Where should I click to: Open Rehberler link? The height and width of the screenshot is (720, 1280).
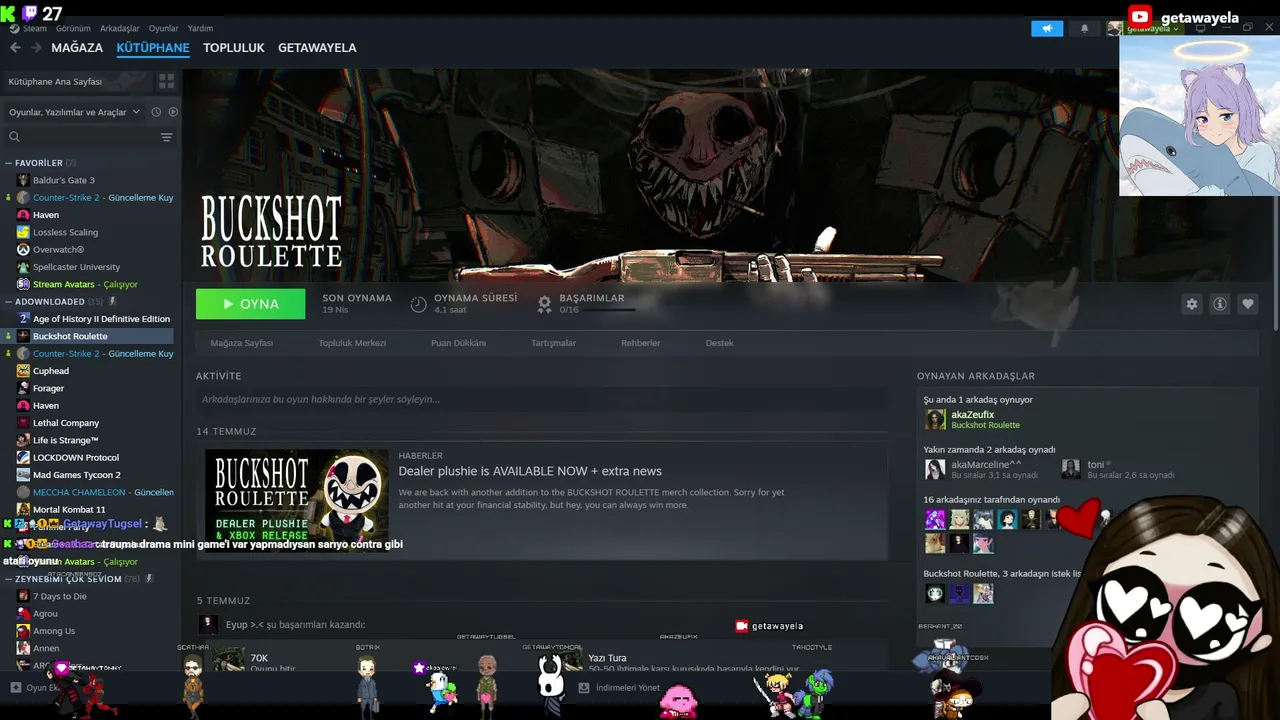(640, 343)
